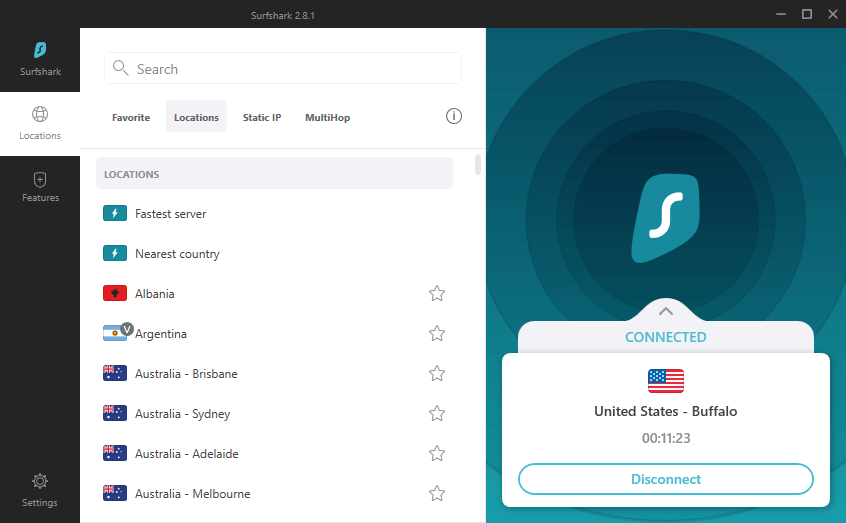
Task: Star Australia - Sydney as favorite
Action: [x=437, y=413]
